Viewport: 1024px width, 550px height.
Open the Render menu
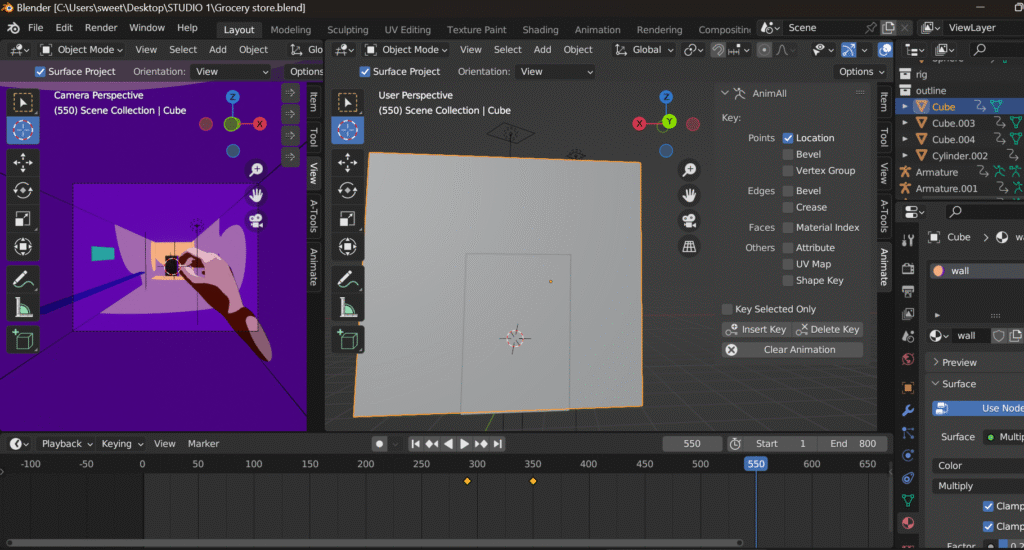101,28
